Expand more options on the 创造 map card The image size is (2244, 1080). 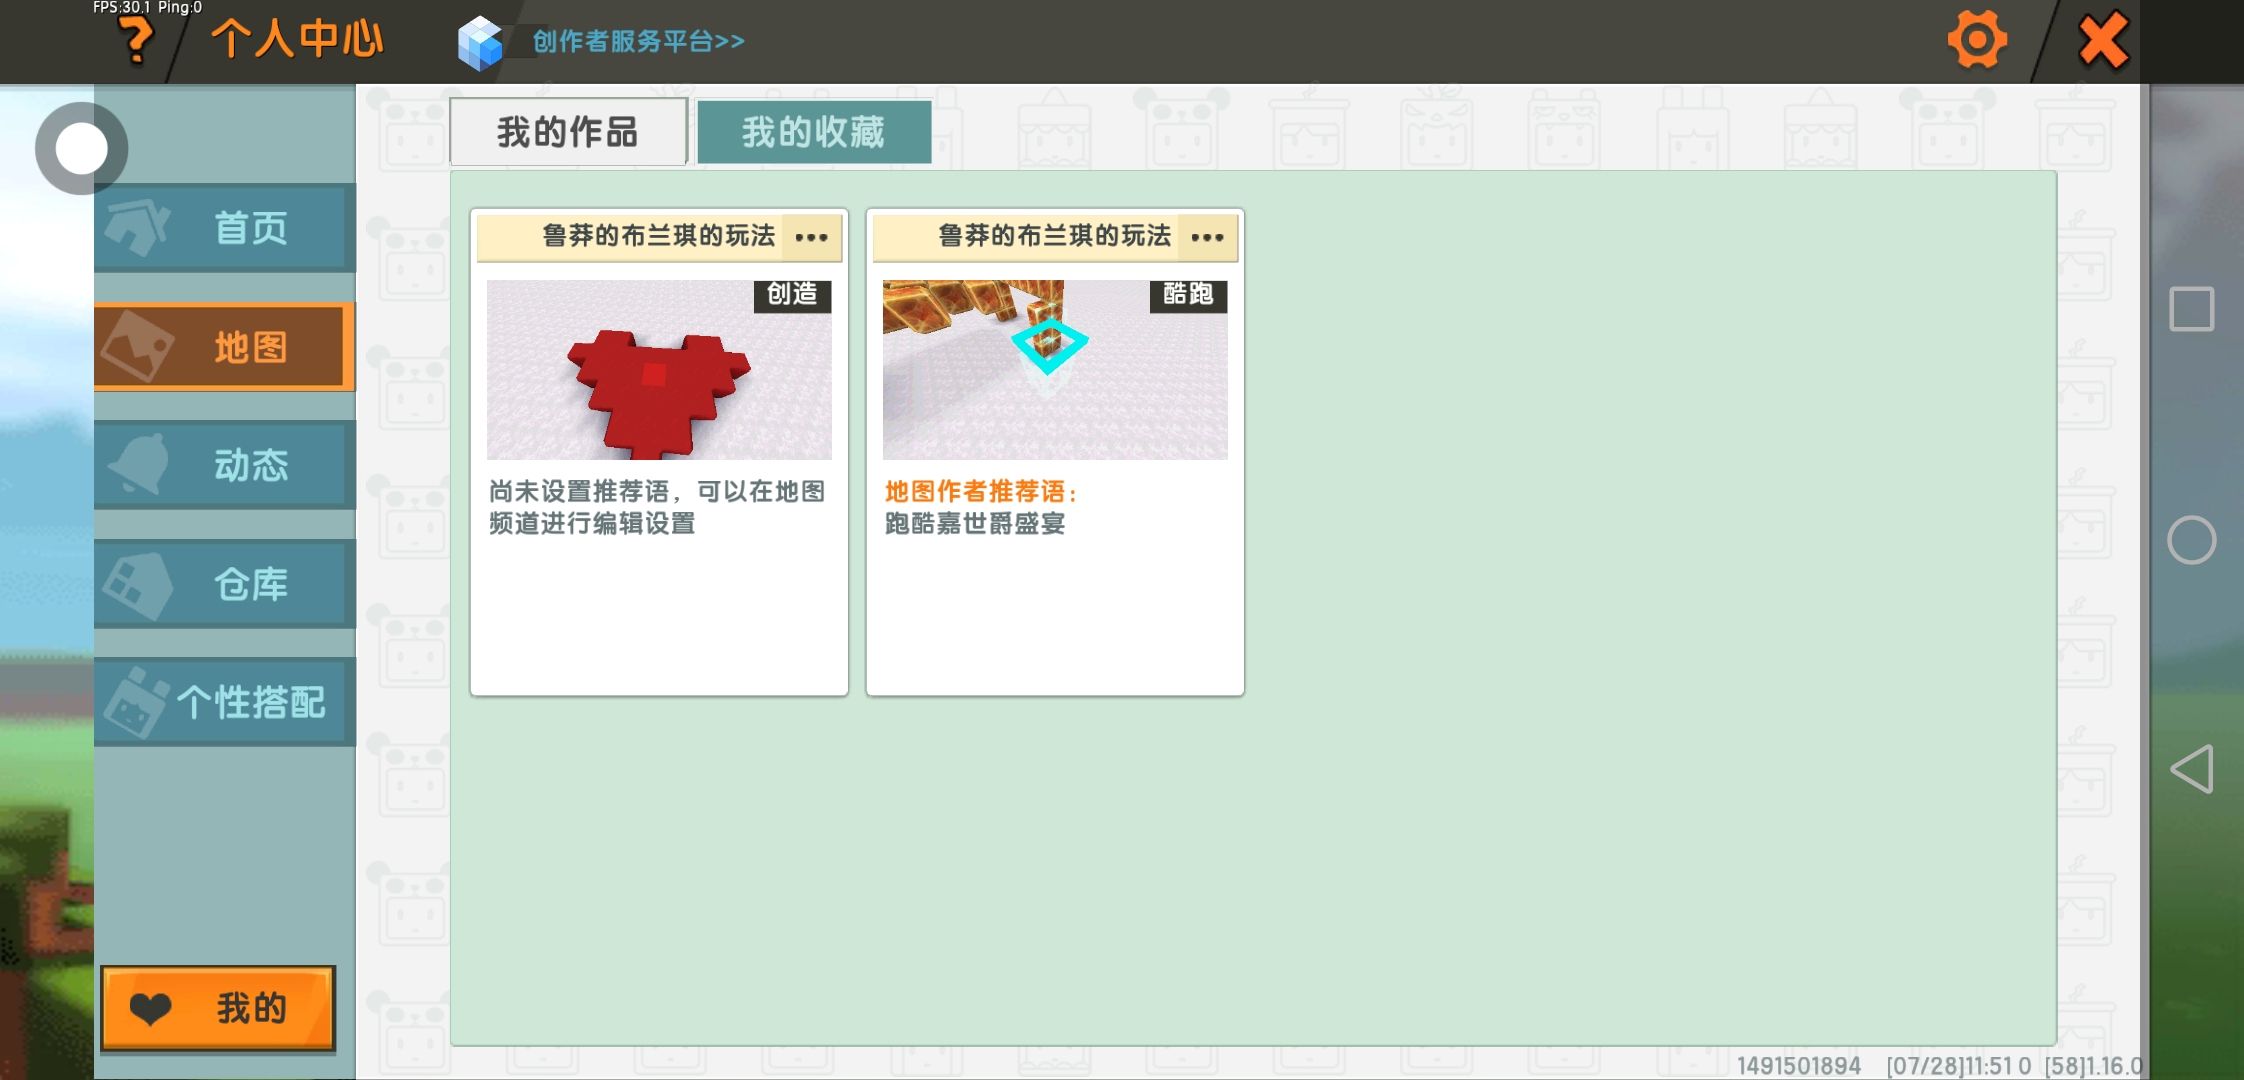[811, 237]
